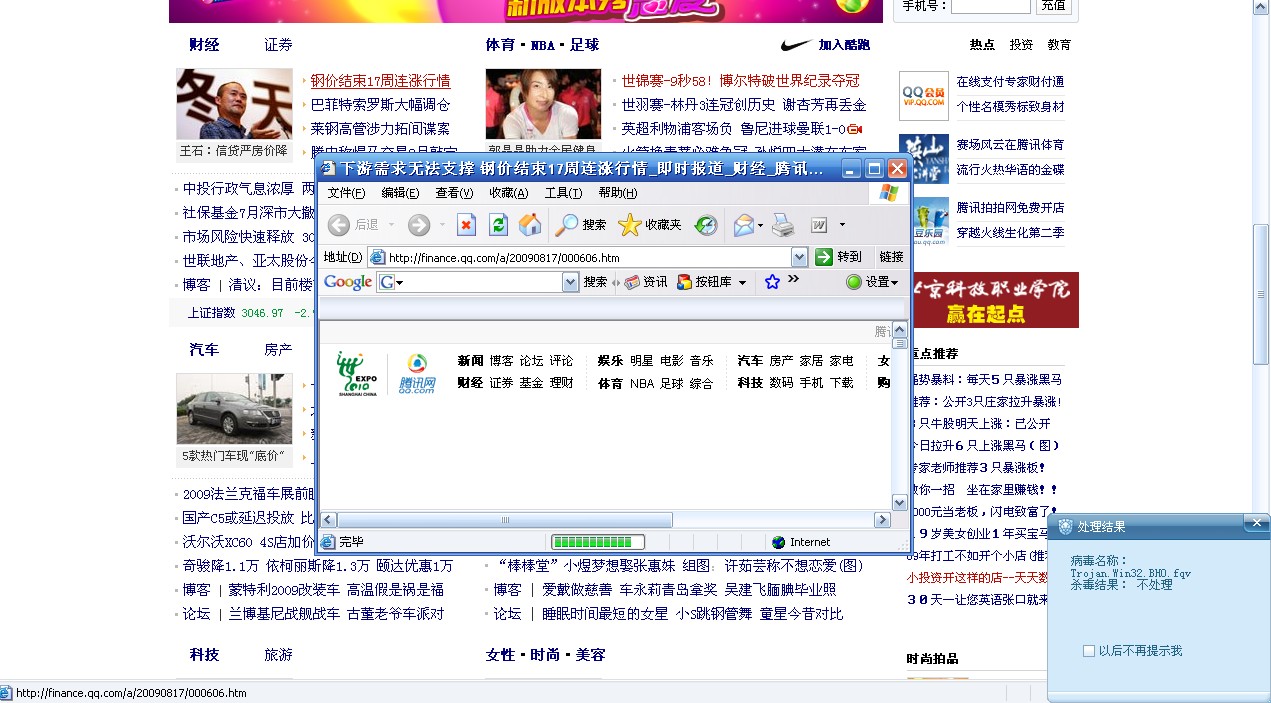This screenshot has width=1271, height=703.
Task: Click the 手机号 input field
Action: click(990, 5)
